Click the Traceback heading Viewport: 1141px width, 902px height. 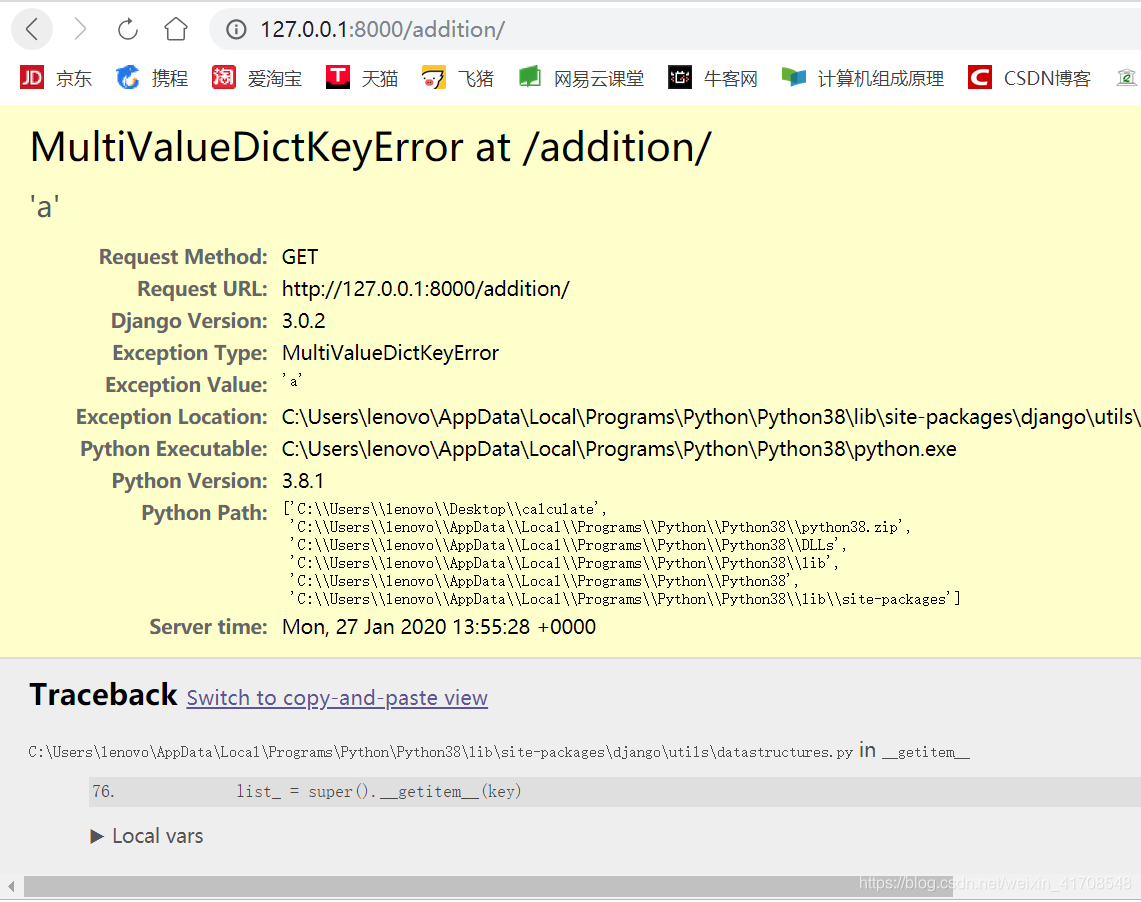coord(103,695)
